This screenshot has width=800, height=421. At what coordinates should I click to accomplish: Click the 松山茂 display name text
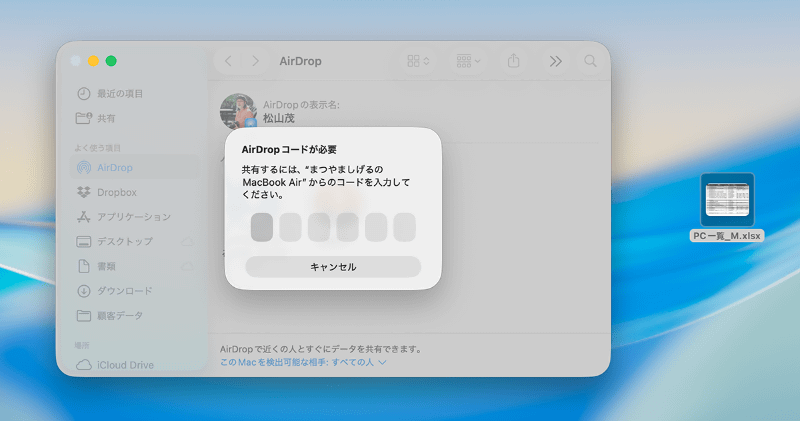pyautogui.click(x=279, y=118)
